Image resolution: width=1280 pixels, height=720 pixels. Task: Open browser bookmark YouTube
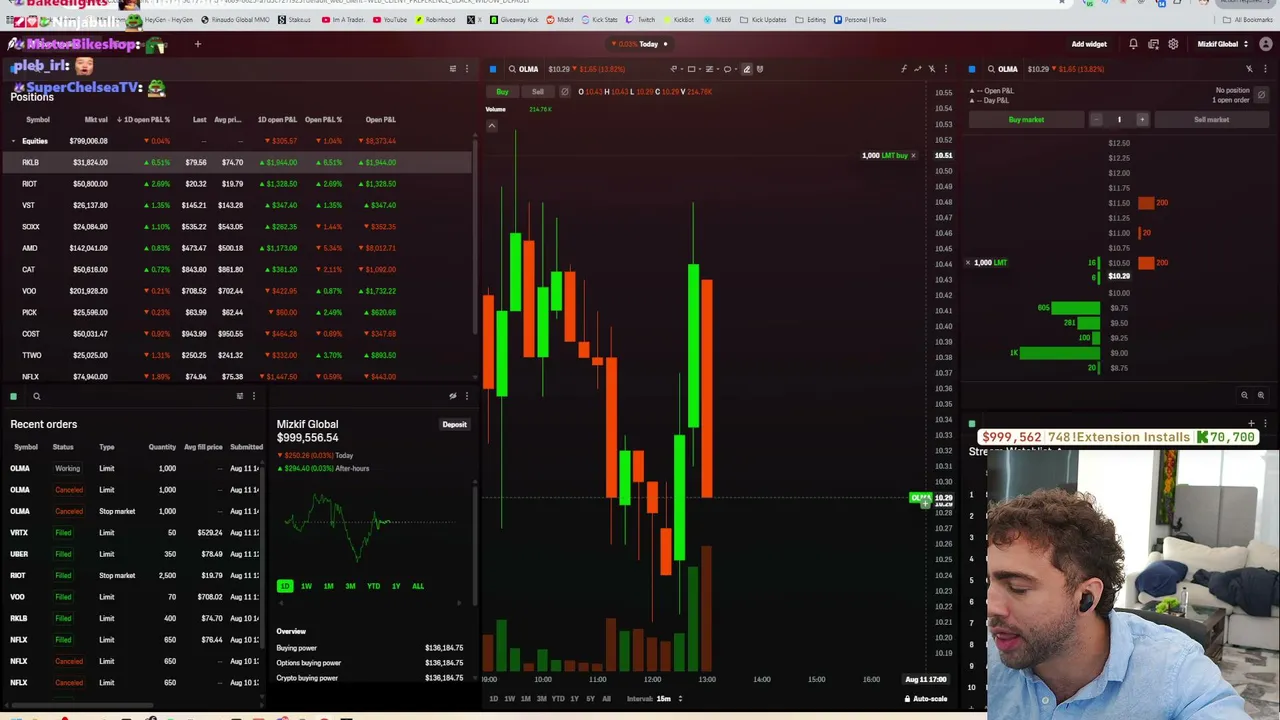(x=390, y=20)
